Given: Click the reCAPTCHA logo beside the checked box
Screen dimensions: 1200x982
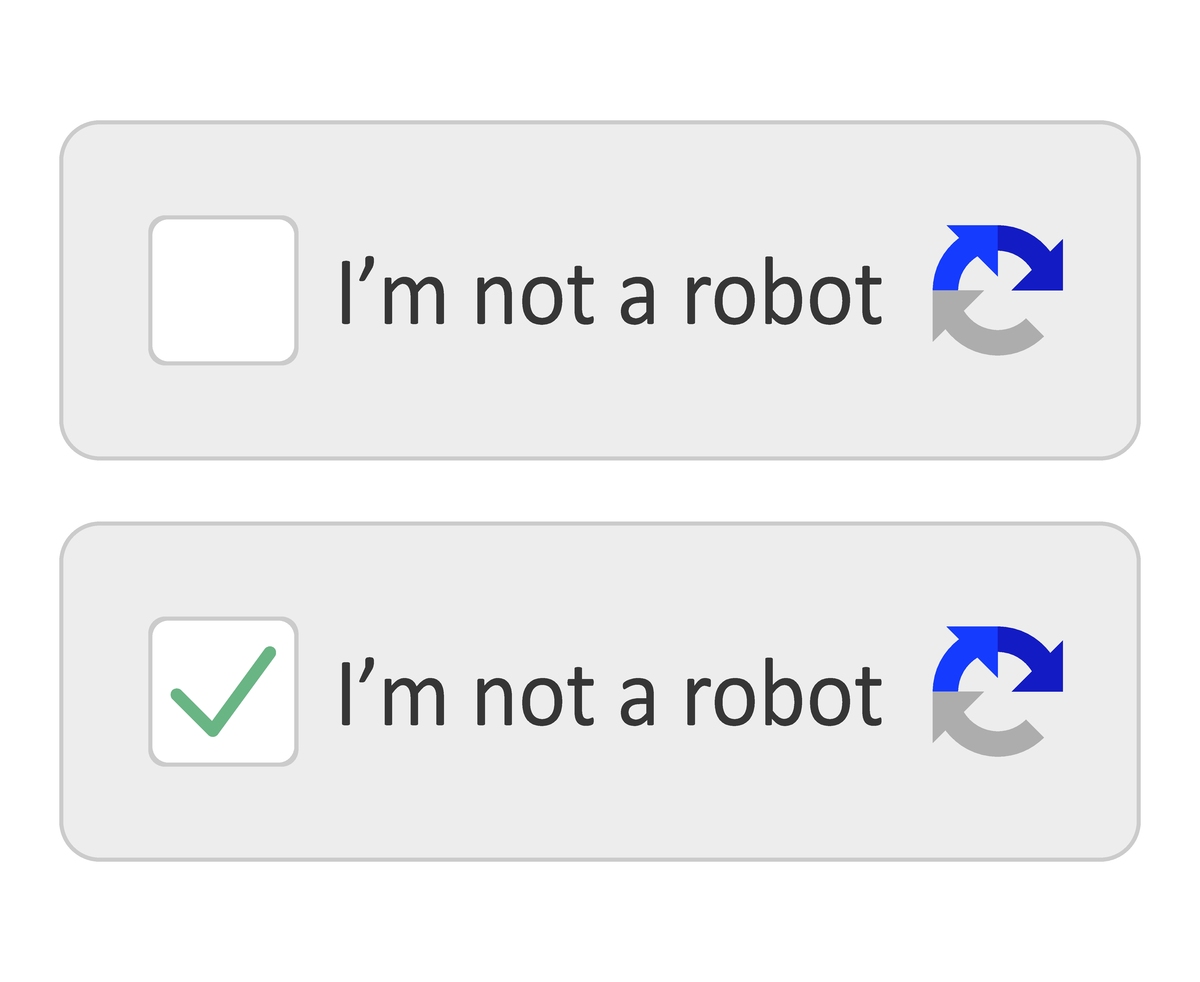Looking at the screenshot, I should tap(997, 691).
